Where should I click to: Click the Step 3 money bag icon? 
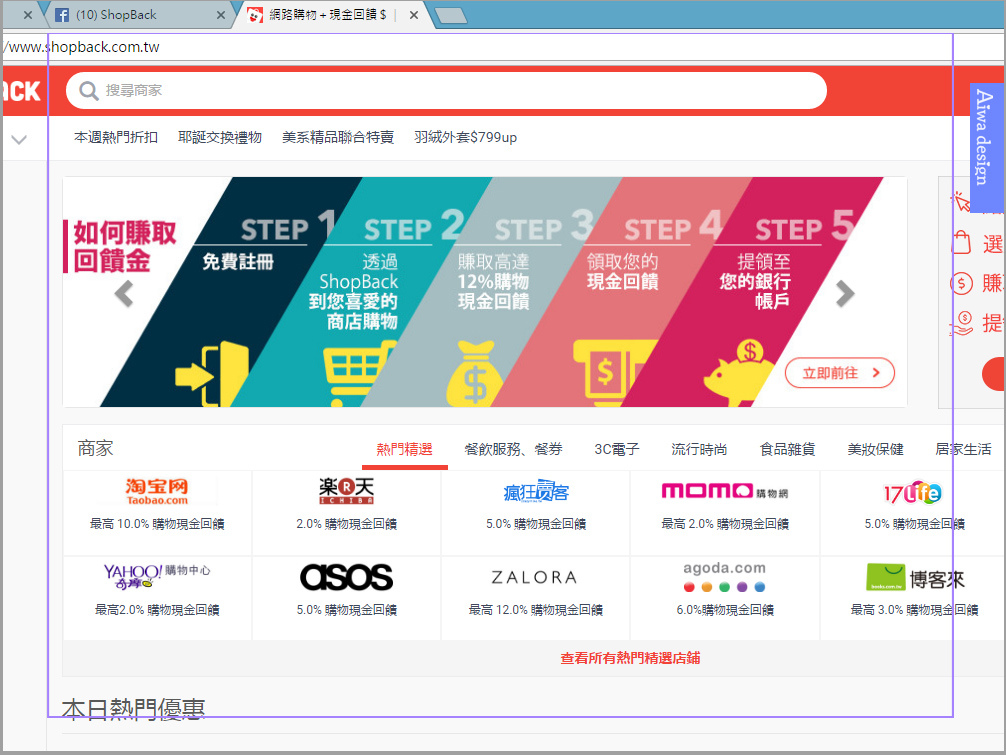point(475,374)
